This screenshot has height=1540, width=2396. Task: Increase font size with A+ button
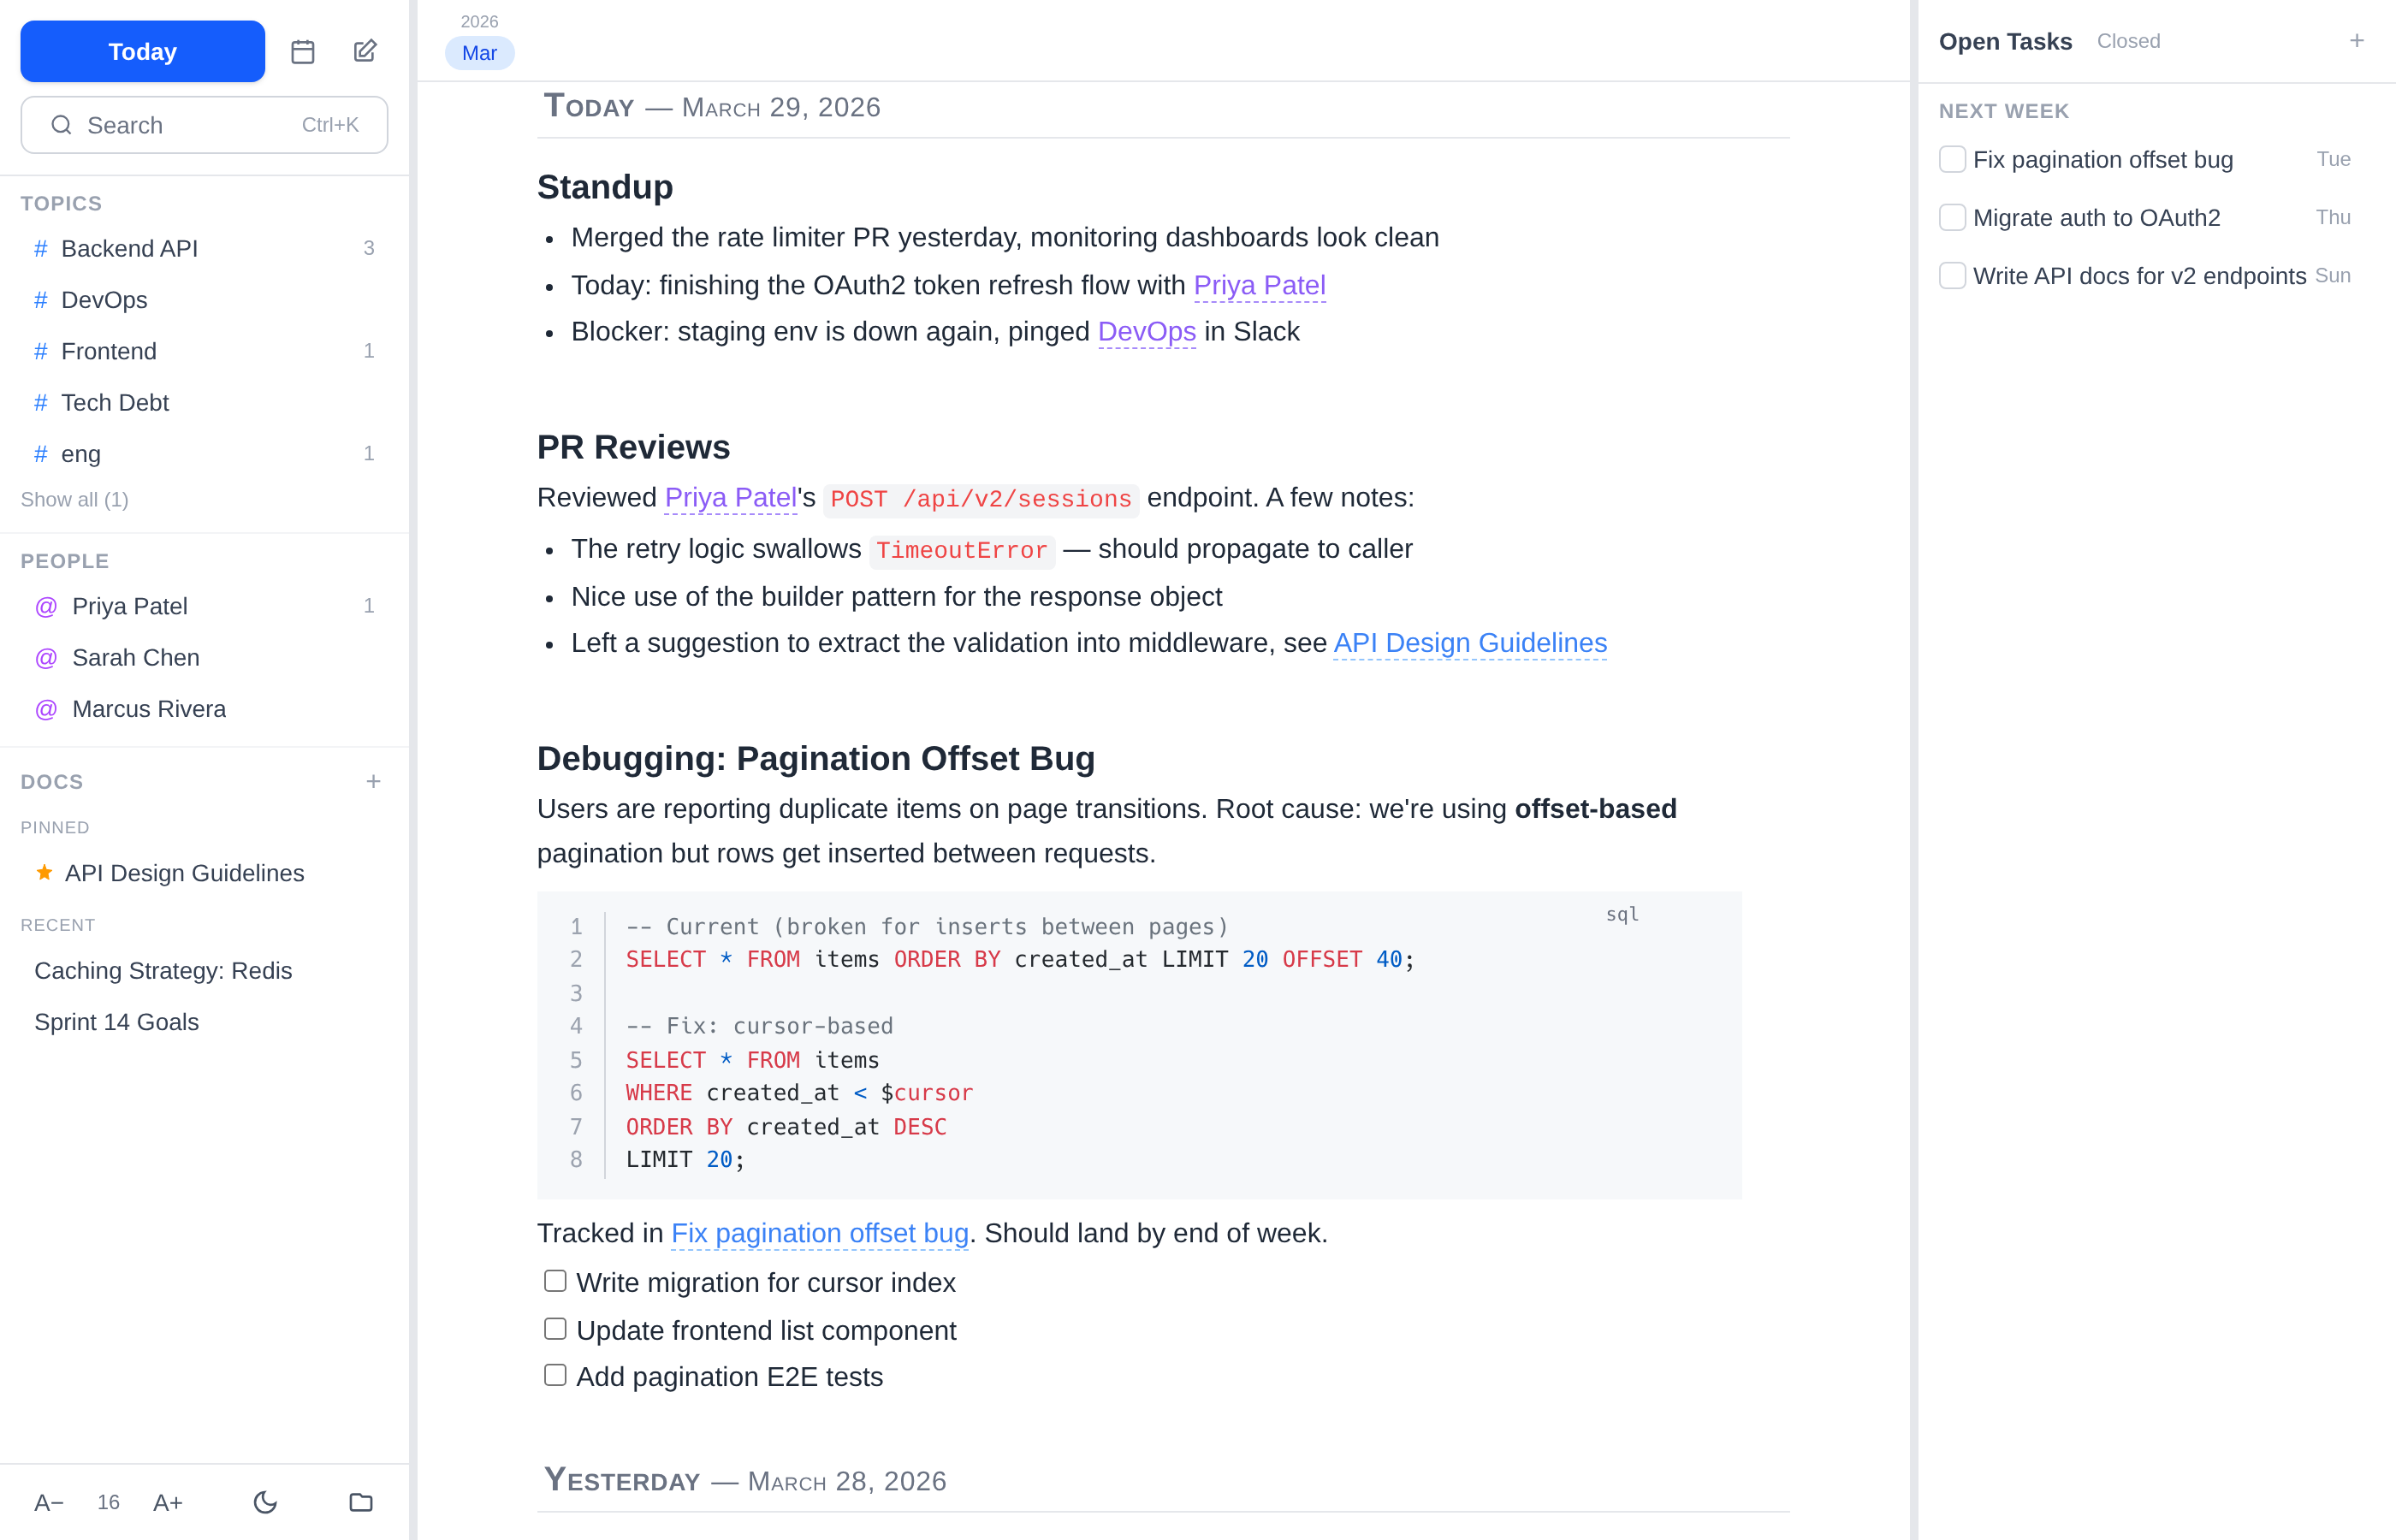tap(168, 1502)
